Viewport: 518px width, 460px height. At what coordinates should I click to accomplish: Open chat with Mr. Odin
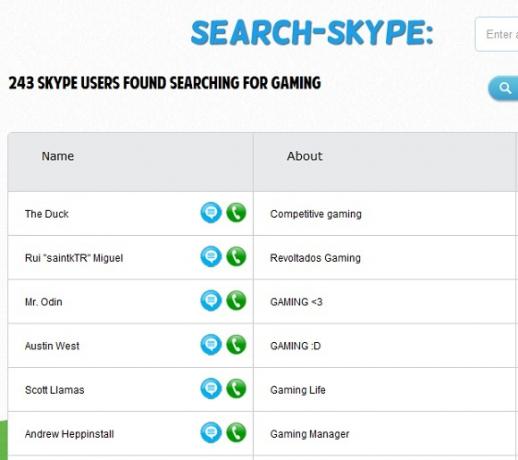211,301
